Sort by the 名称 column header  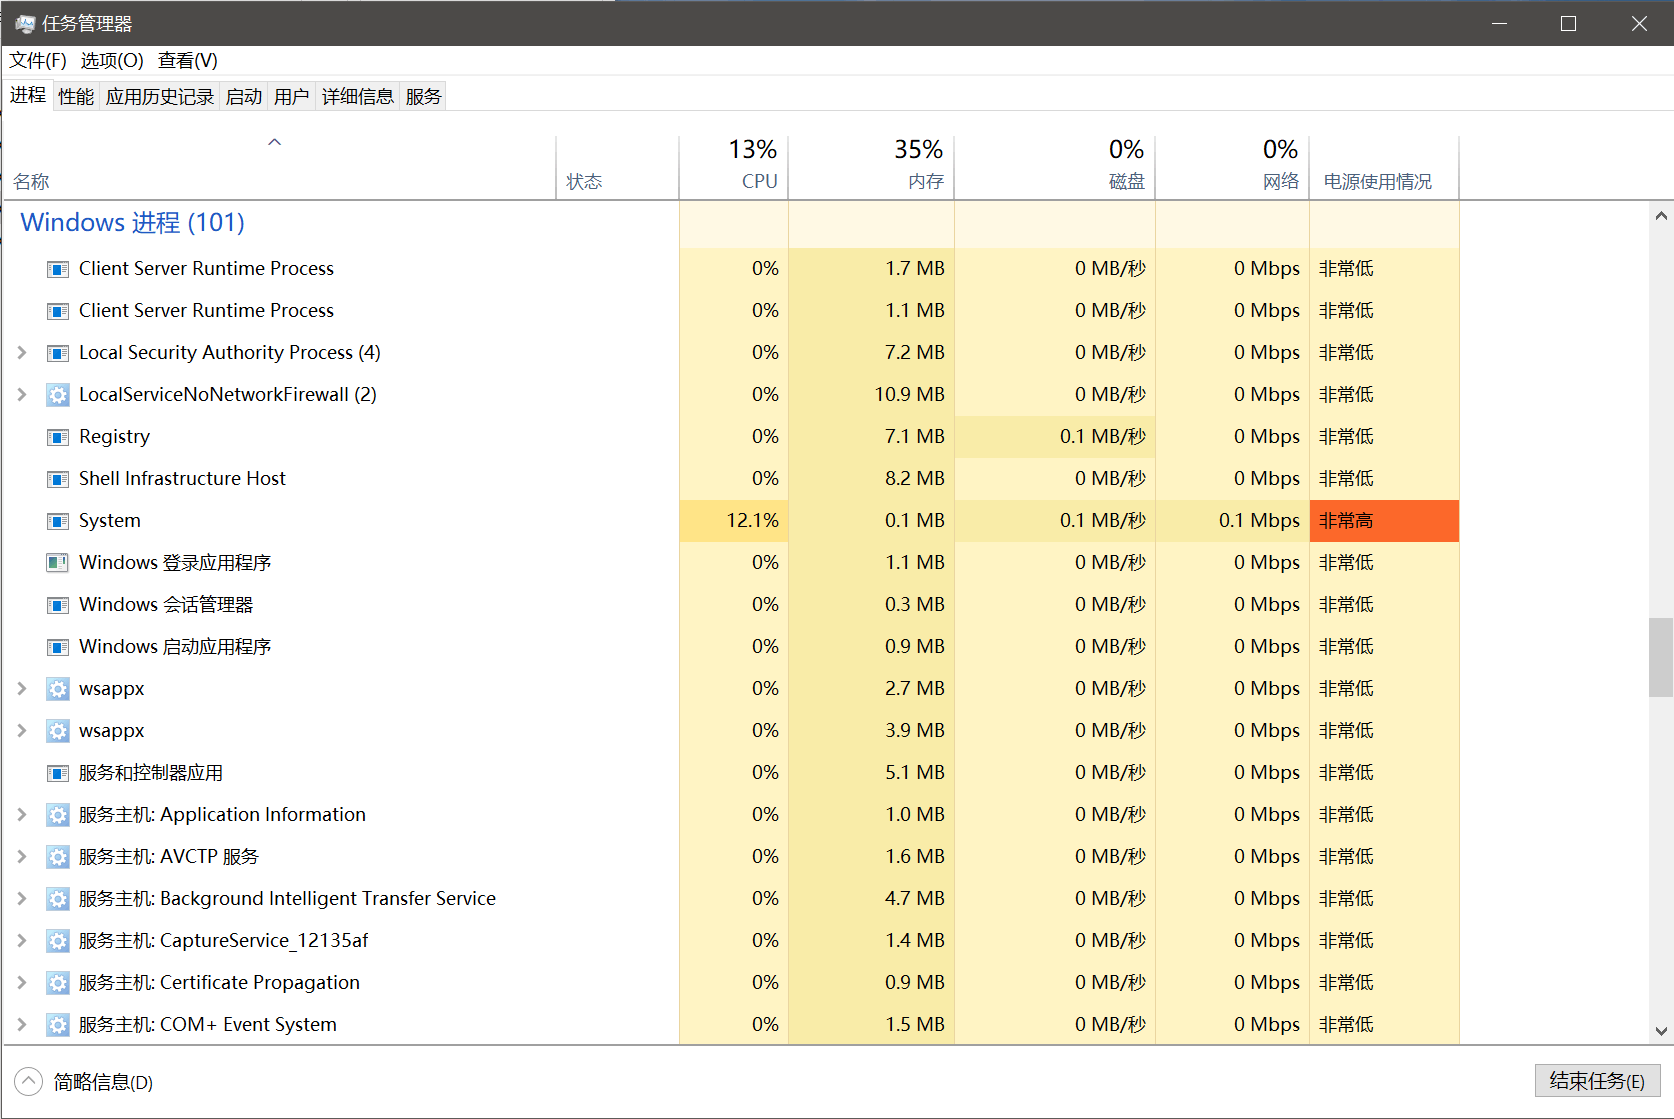tap(279, 168)
